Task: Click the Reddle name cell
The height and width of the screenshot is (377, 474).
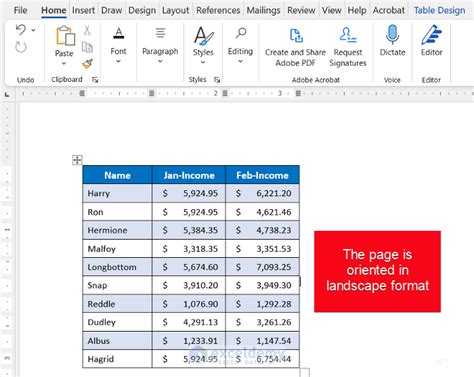Action: point(117,304)
